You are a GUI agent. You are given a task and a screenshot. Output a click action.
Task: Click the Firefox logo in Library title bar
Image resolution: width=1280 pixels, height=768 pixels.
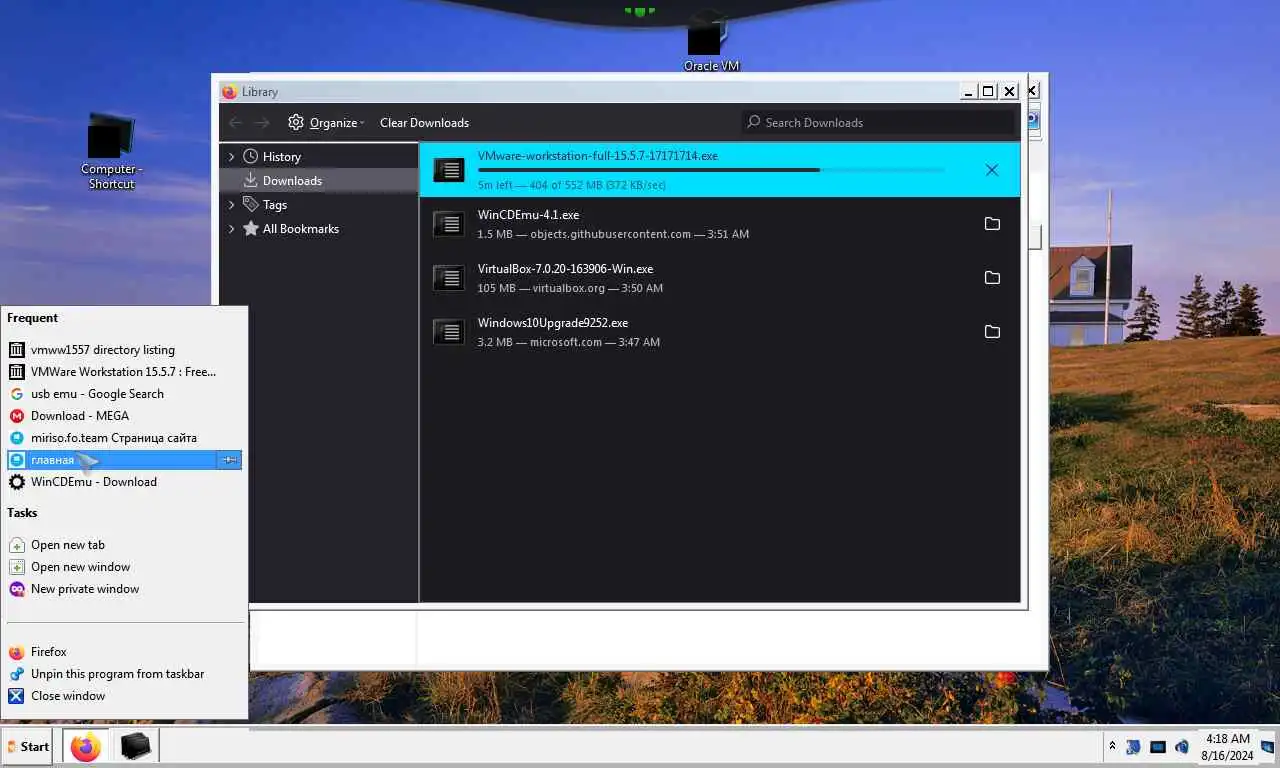(230, 92)
